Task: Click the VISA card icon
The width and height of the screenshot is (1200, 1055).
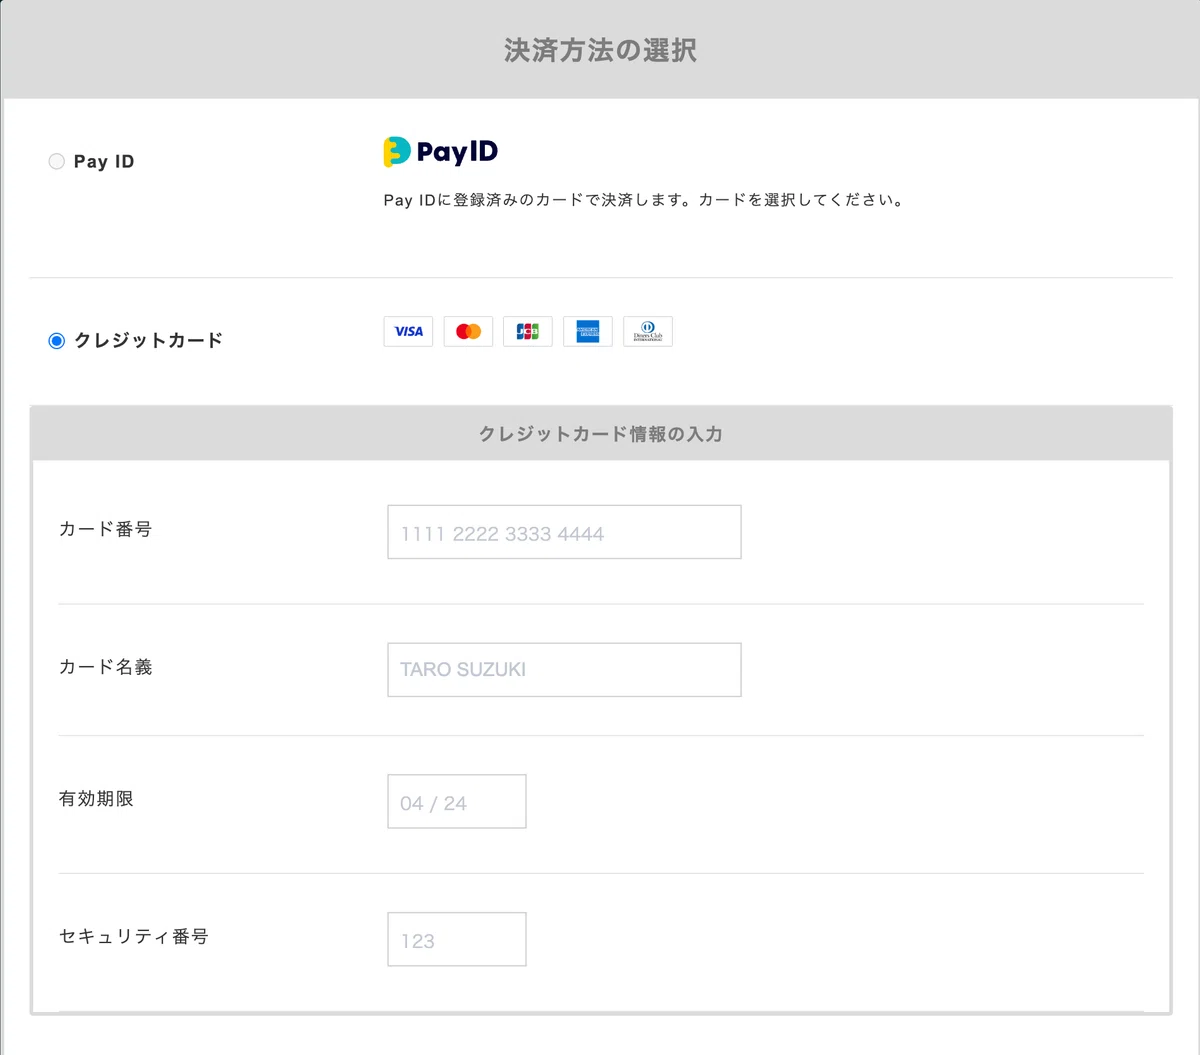Action: coord(408,331)
